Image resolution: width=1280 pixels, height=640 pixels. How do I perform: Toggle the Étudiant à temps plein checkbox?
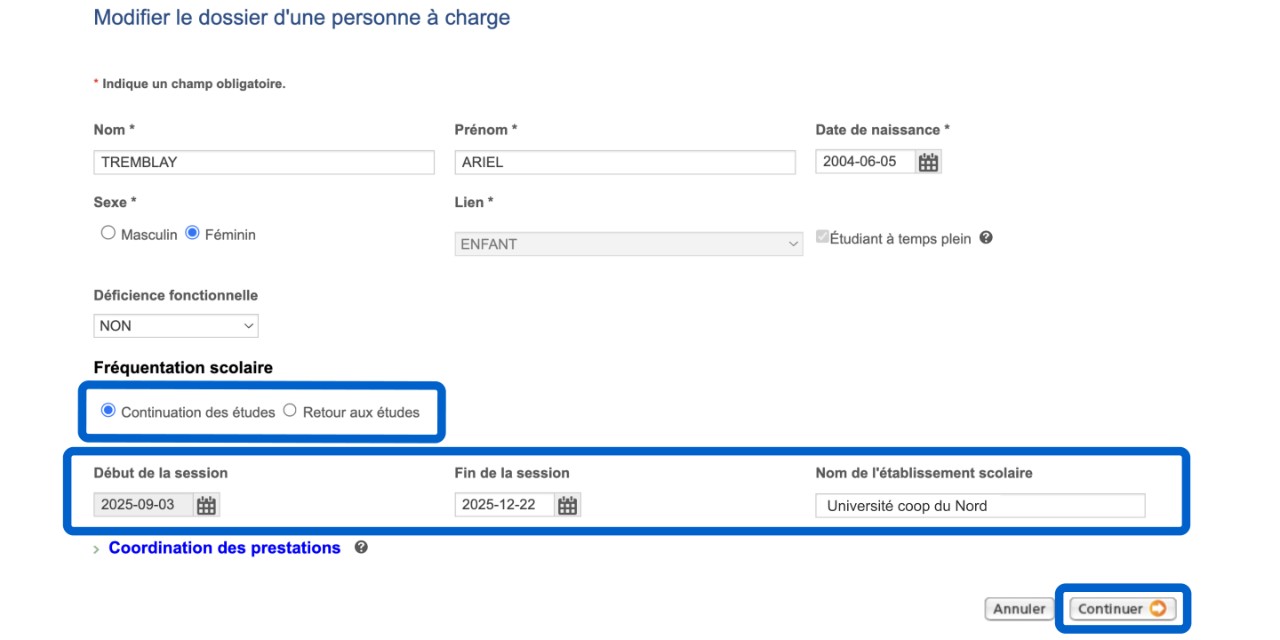pyautogui.click(x=822, y=238)
